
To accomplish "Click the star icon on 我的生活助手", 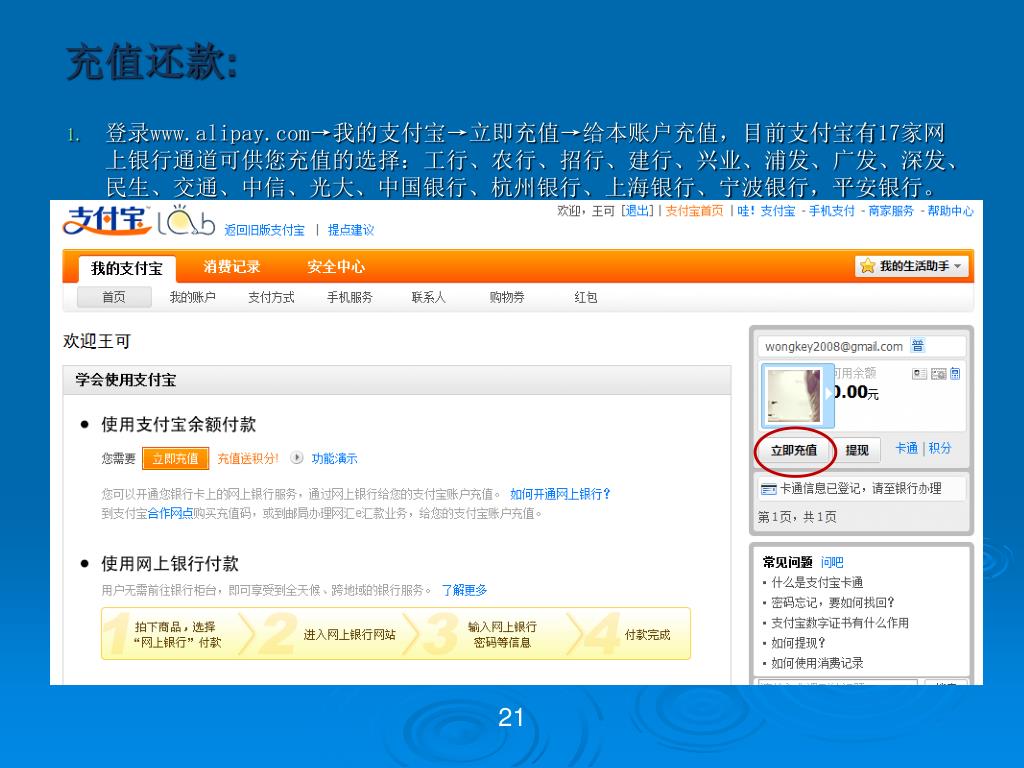I will [x=867, y=266].
